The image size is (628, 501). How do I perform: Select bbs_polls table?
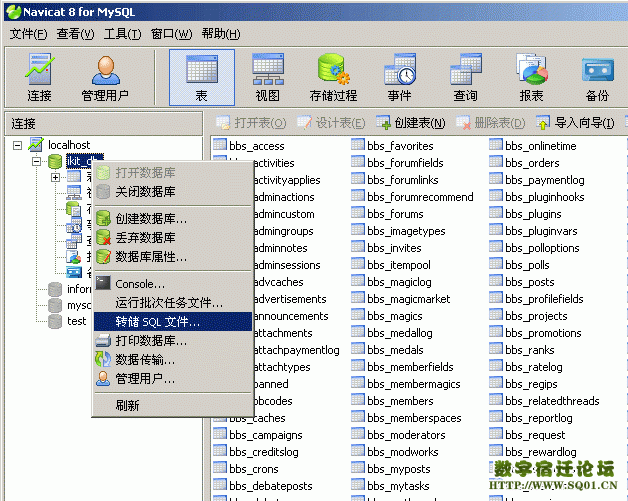(x=527, y=265)
